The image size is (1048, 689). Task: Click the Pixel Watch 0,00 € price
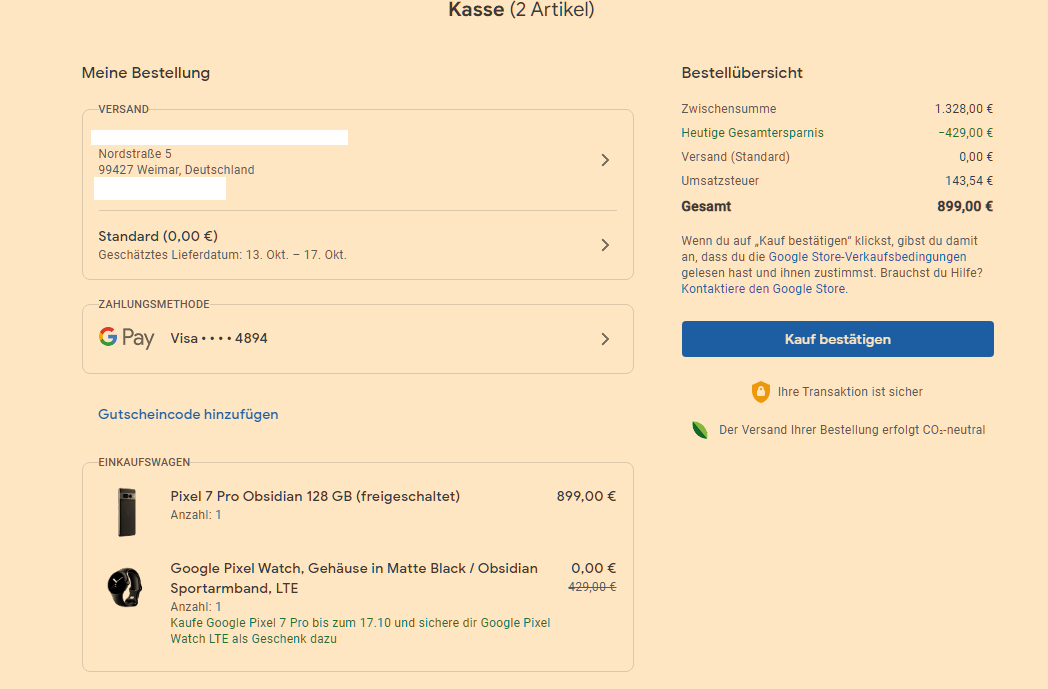(594, 568)
